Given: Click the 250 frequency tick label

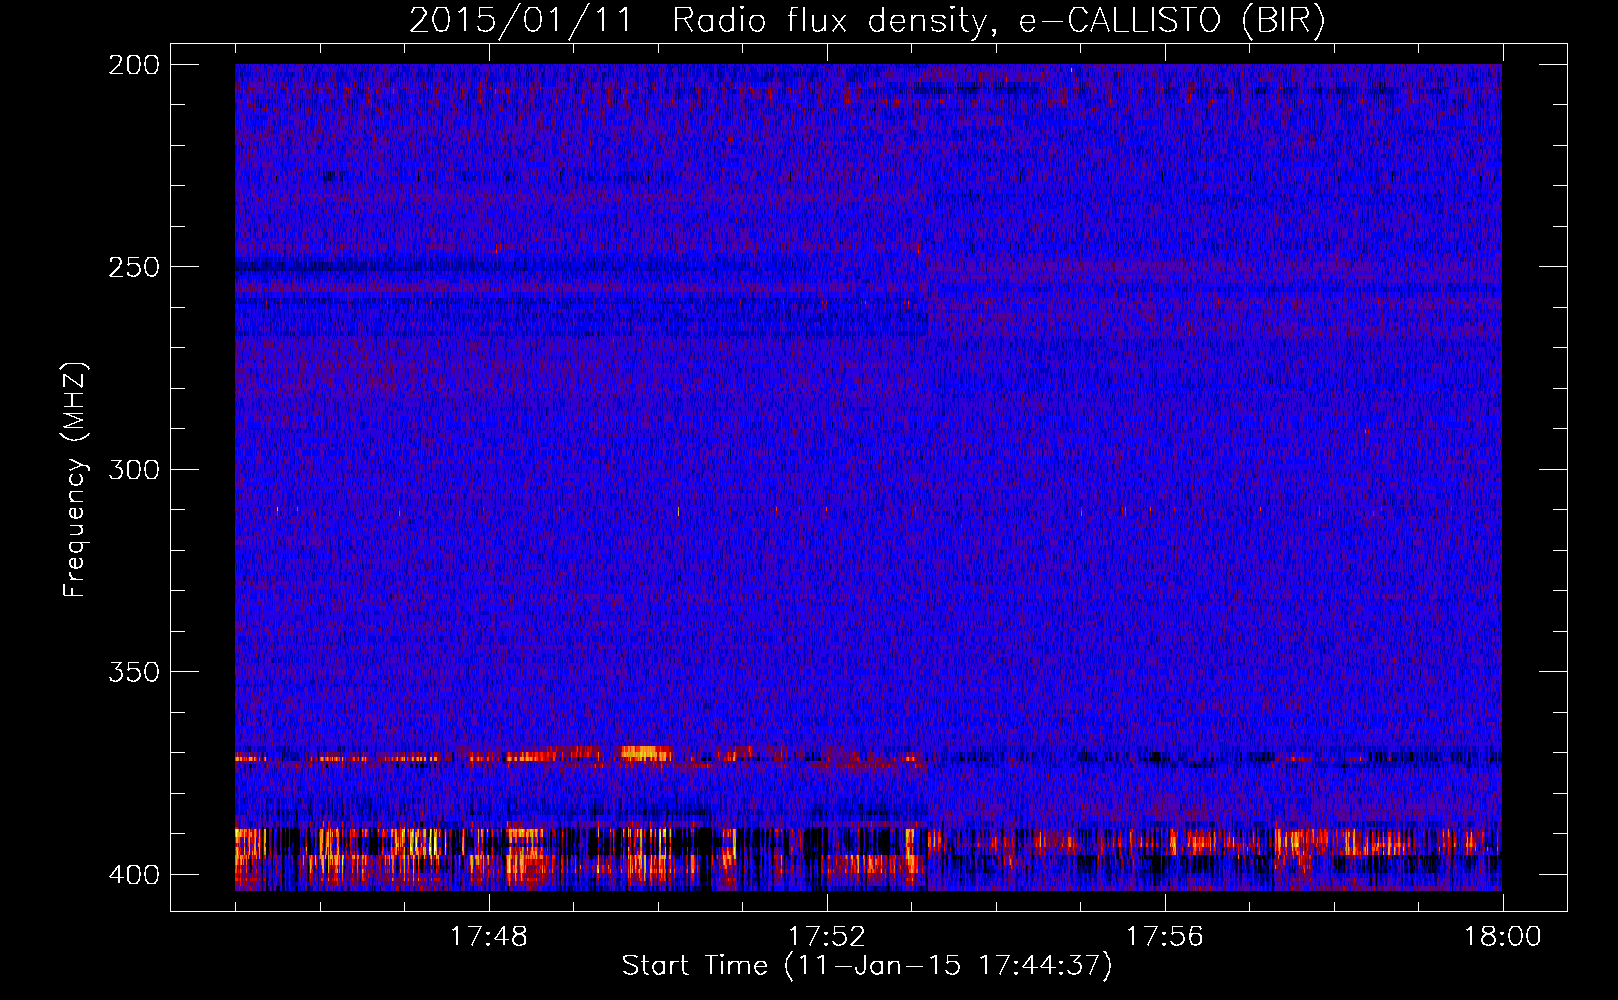Looking at the screenshot, I should tap(133, 267).
